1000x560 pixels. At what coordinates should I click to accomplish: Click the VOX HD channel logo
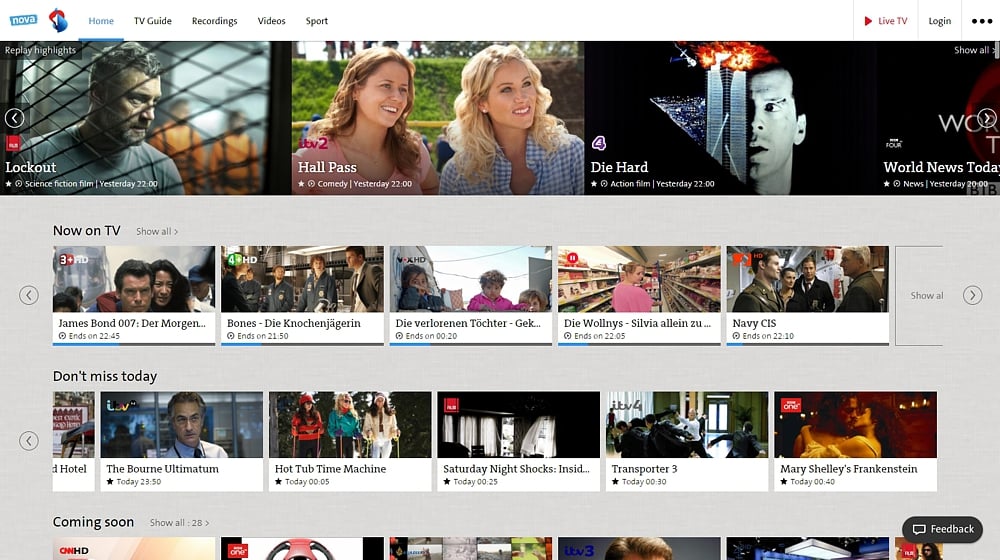(411, 260)
